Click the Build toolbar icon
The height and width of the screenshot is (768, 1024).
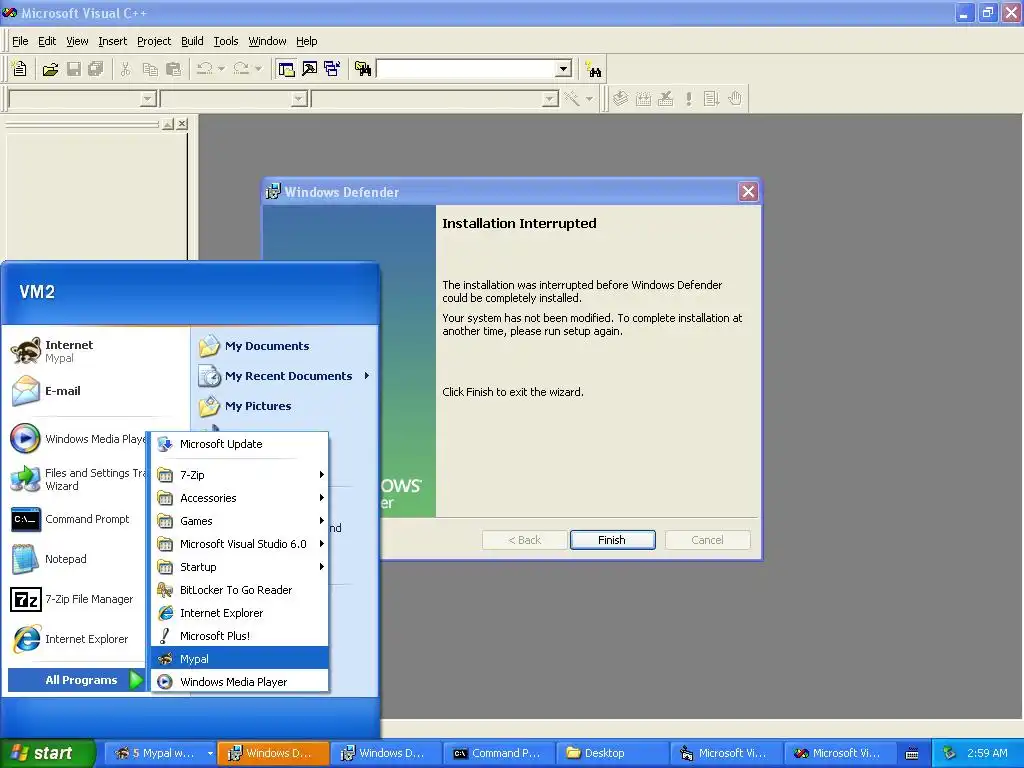[643, 99]
